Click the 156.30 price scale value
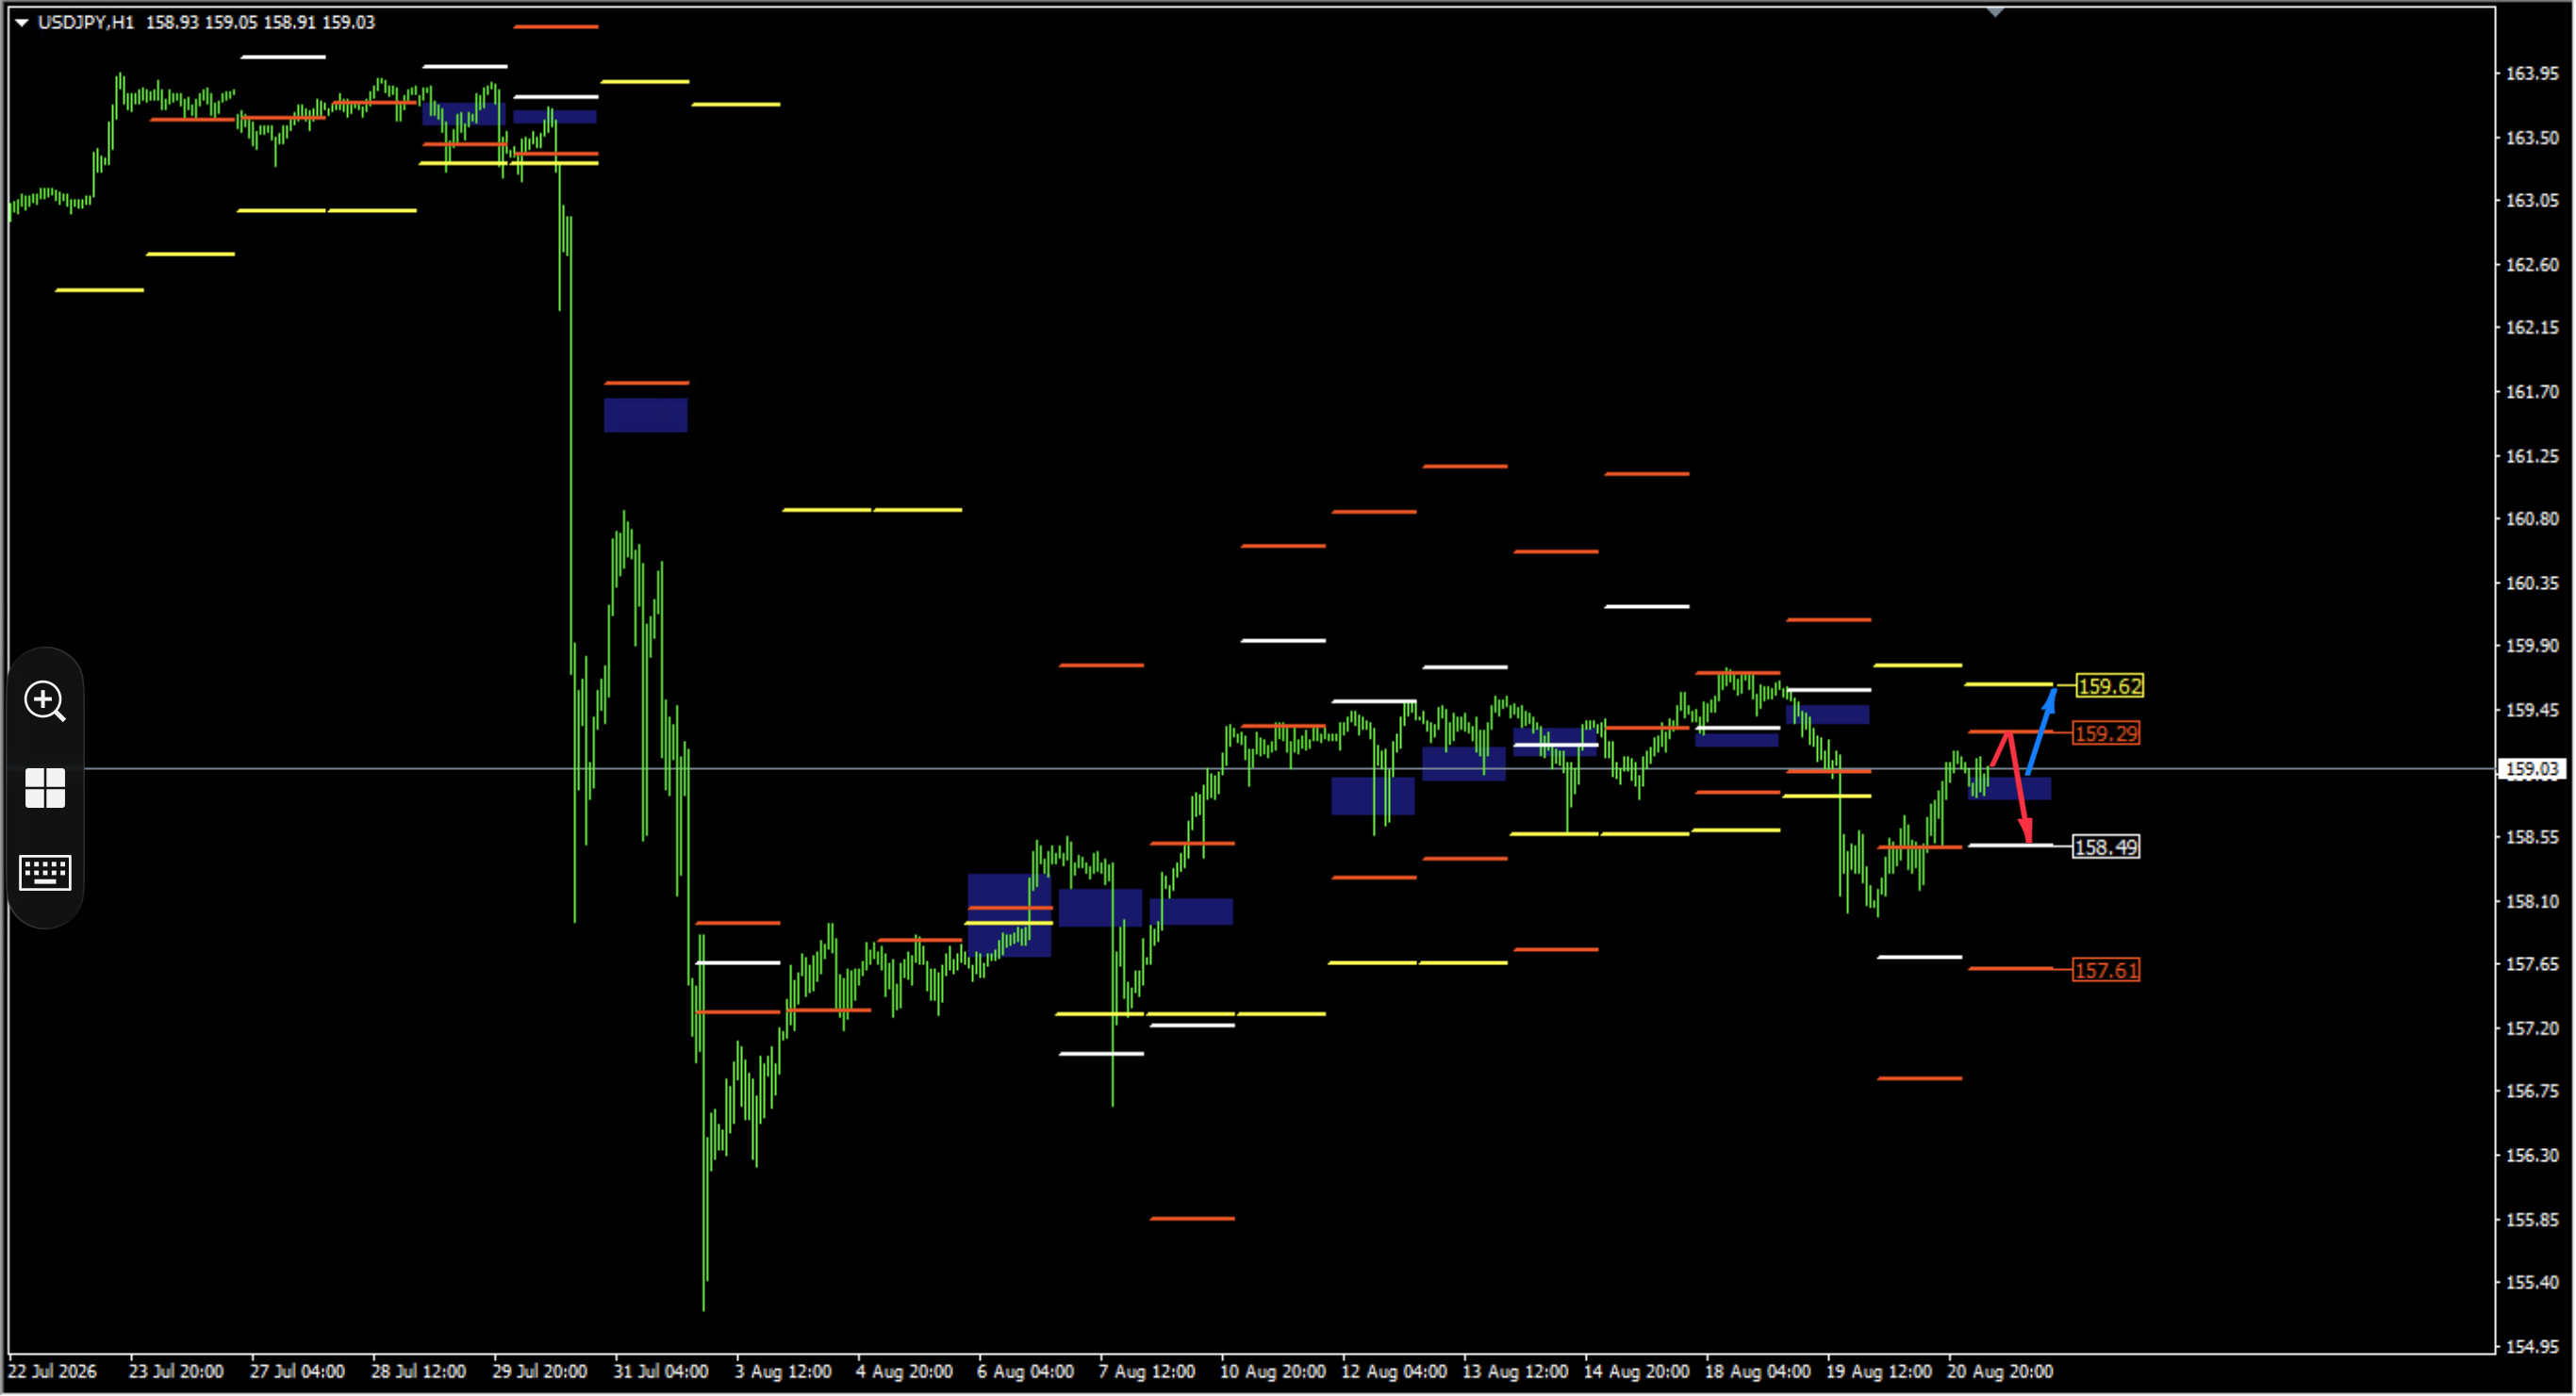The image size is (2576, 1396). pos(2532,1156)
